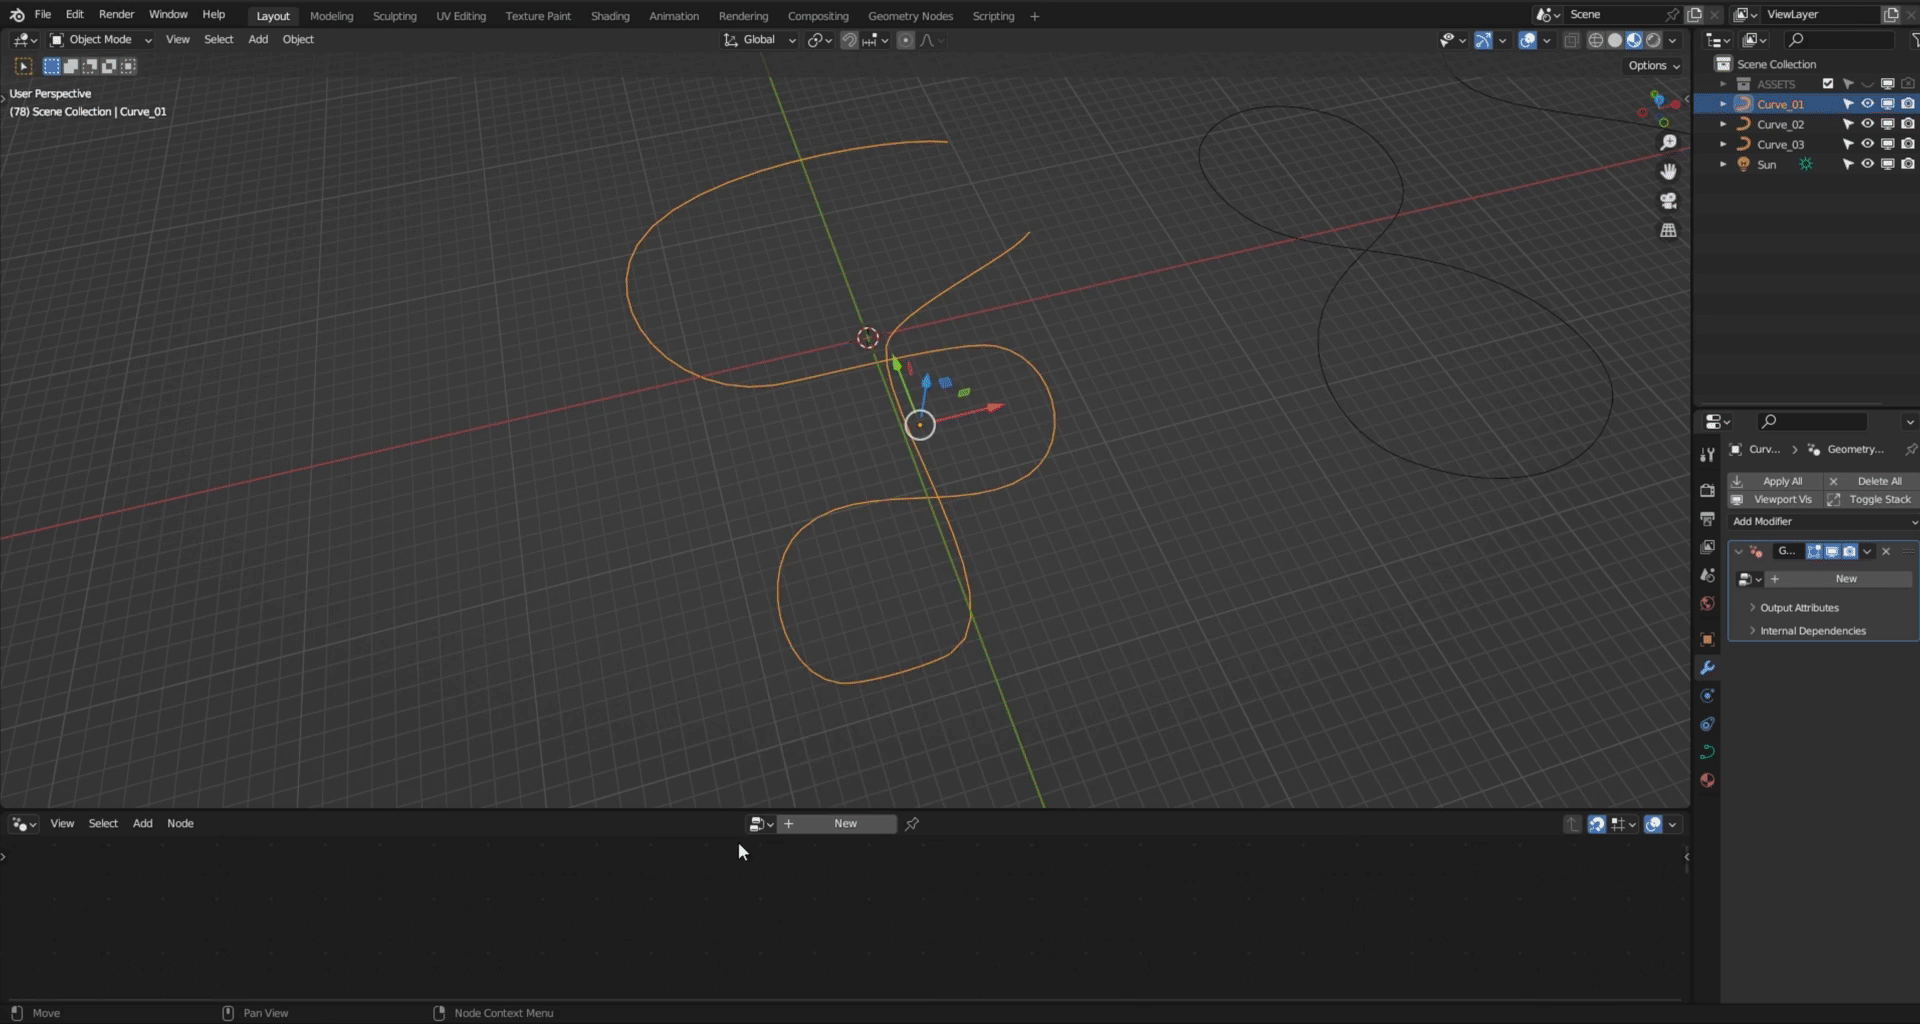Image resolution: width=1920 pixels, height=1024 pixels.
Task: Pin the node tree with pin icon
Action: [x=912, y=824]
